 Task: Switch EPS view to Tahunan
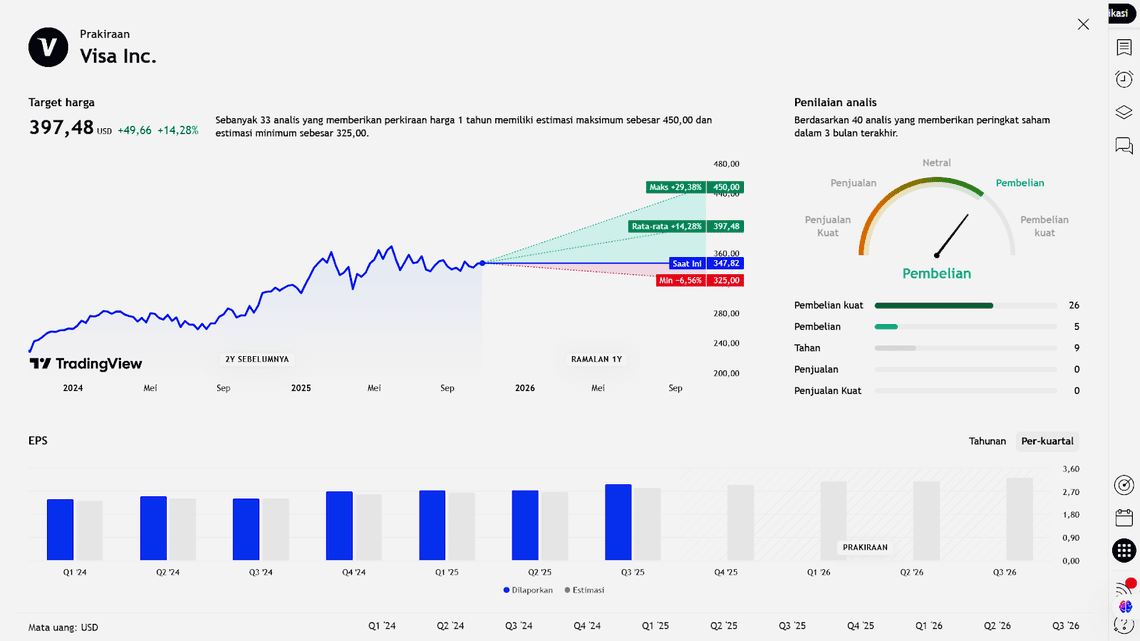tap(987, 441)
